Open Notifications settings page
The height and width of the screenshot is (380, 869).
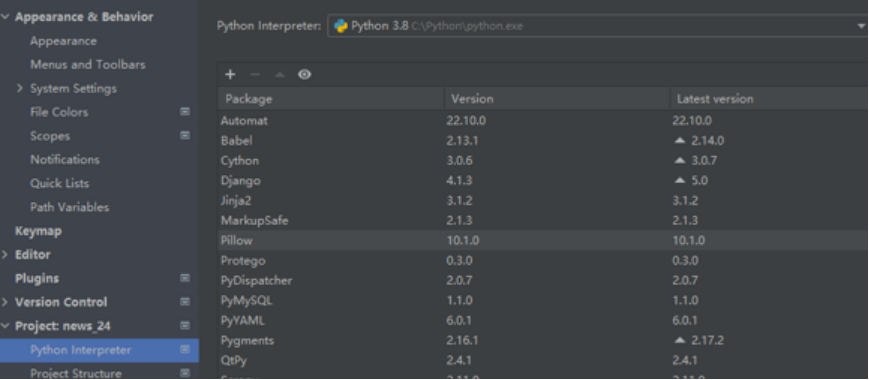65,160
